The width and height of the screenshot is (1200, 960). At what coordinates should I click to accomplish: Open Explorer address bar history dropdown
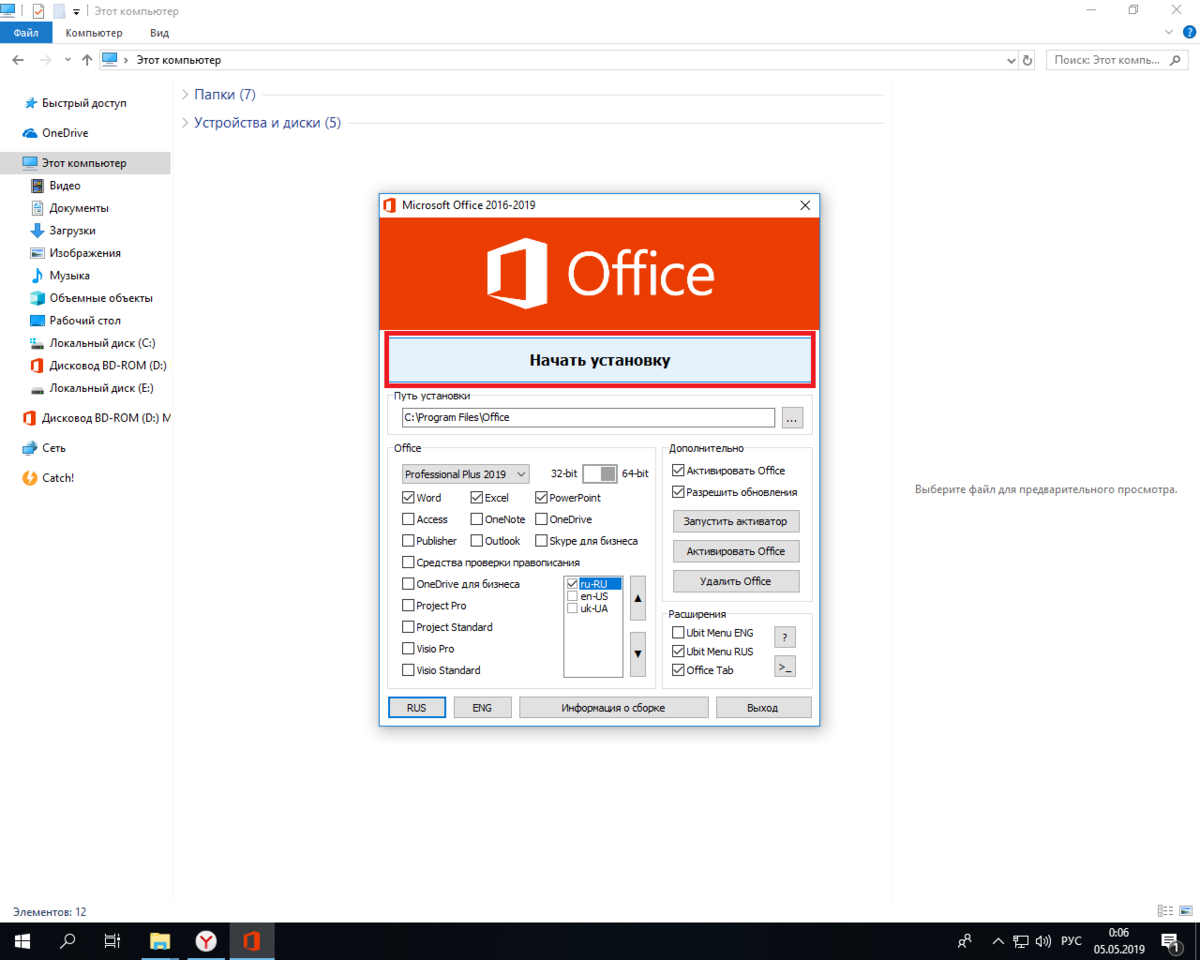[x=1010, y=60]
